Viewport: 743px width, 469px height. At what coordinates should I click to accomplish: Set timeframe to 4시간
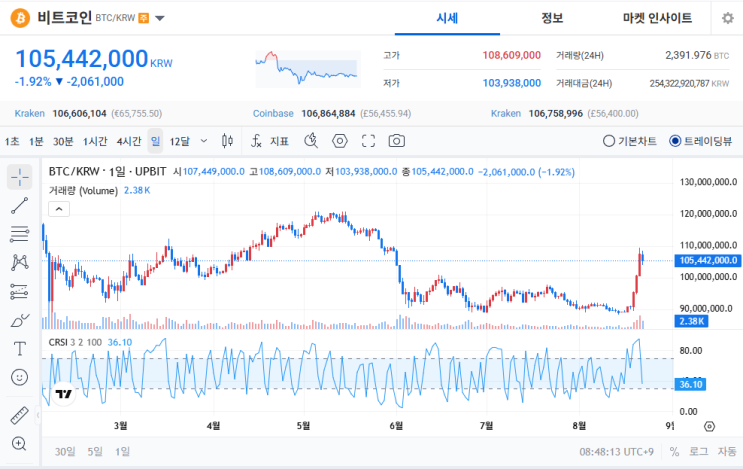(129, 141)
